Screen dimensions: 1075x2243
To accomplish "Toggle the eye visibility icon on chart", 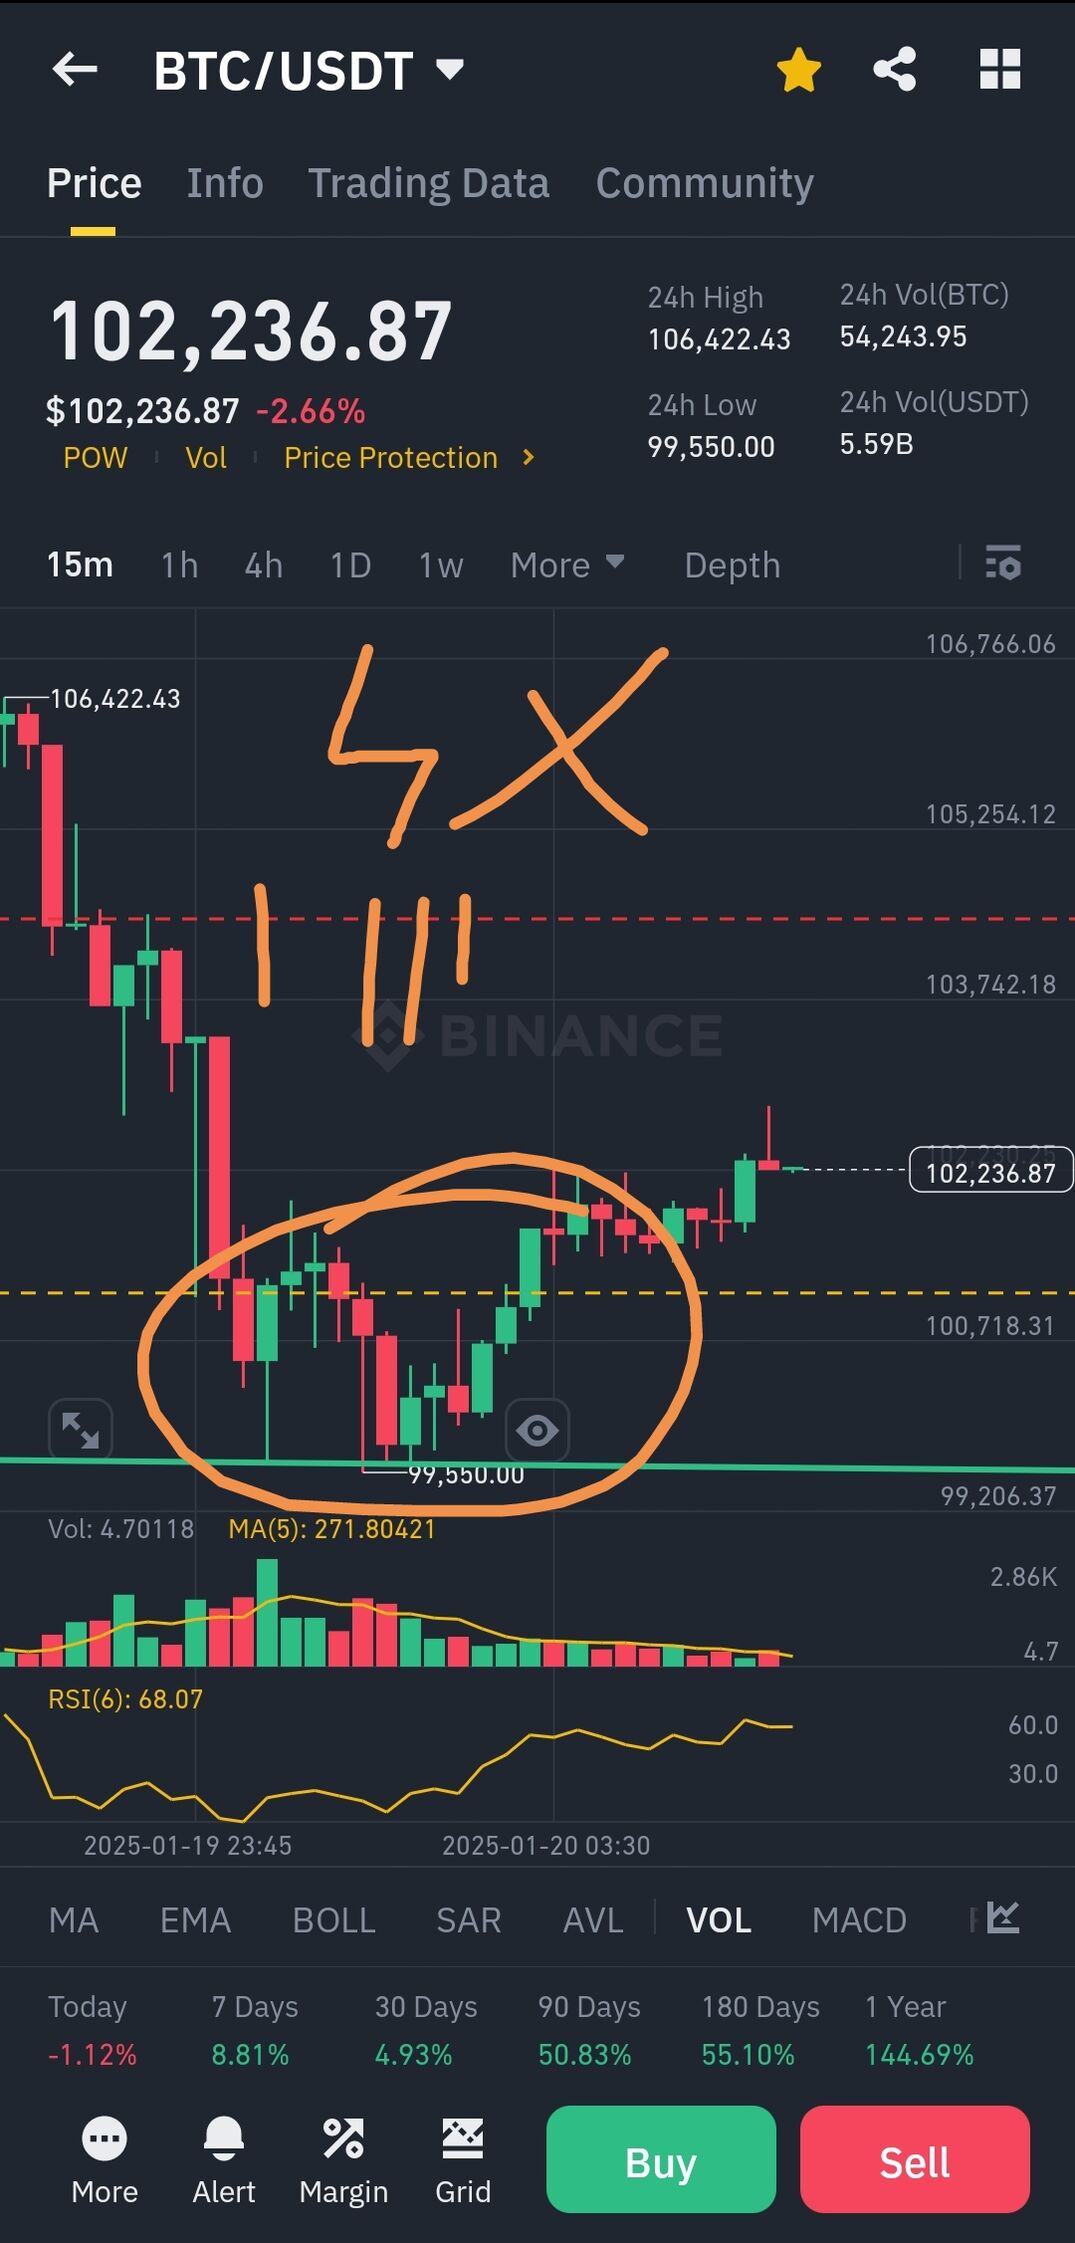I will click(538, 1431).
